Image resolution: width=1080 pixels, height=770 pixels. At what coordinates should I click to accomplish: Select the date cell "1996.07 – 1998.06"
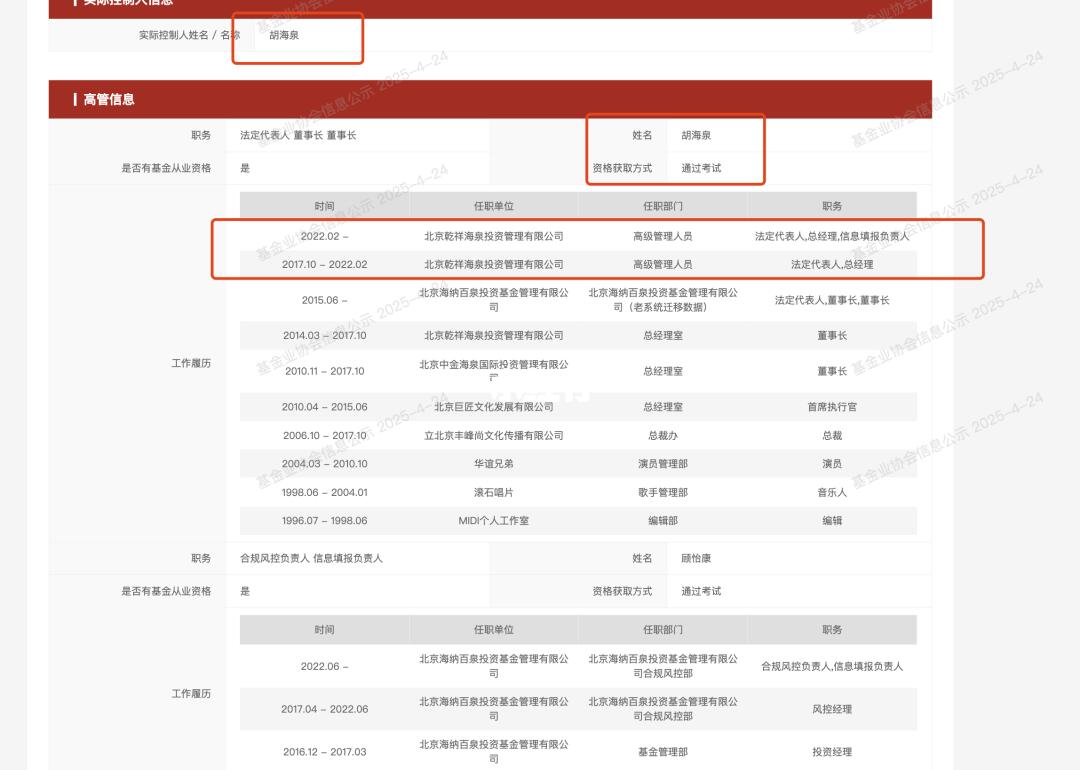[324, 521]
